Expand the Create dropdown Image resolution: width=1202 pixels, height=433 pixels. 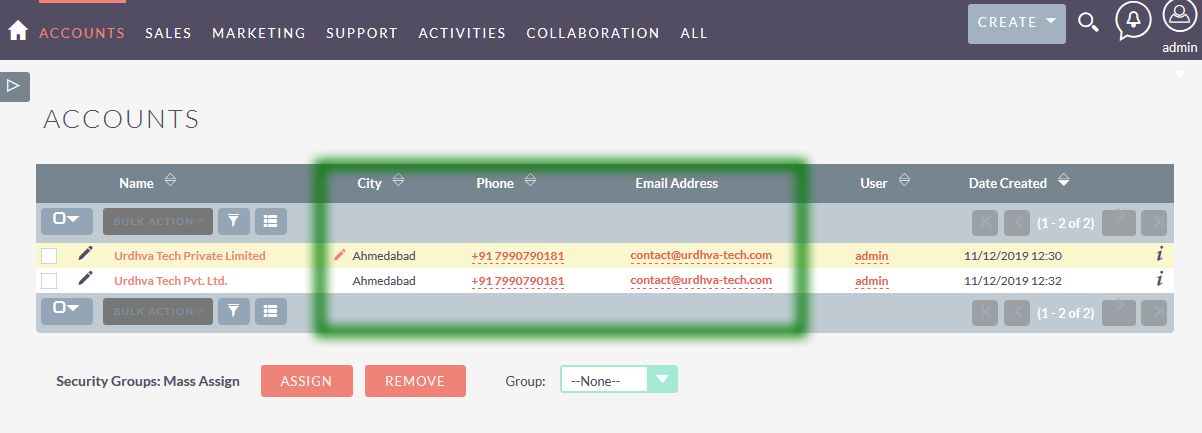1017,23
